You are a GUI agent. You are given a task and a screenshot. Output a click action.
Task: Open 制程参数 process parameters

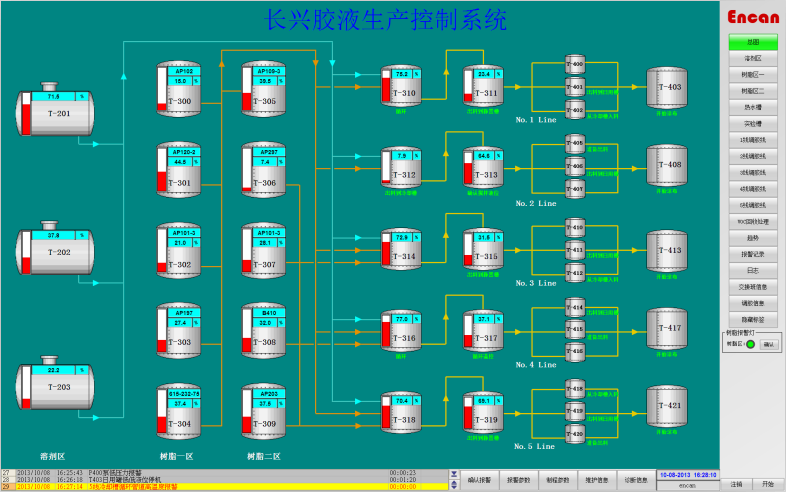click(x=558, y=480)
